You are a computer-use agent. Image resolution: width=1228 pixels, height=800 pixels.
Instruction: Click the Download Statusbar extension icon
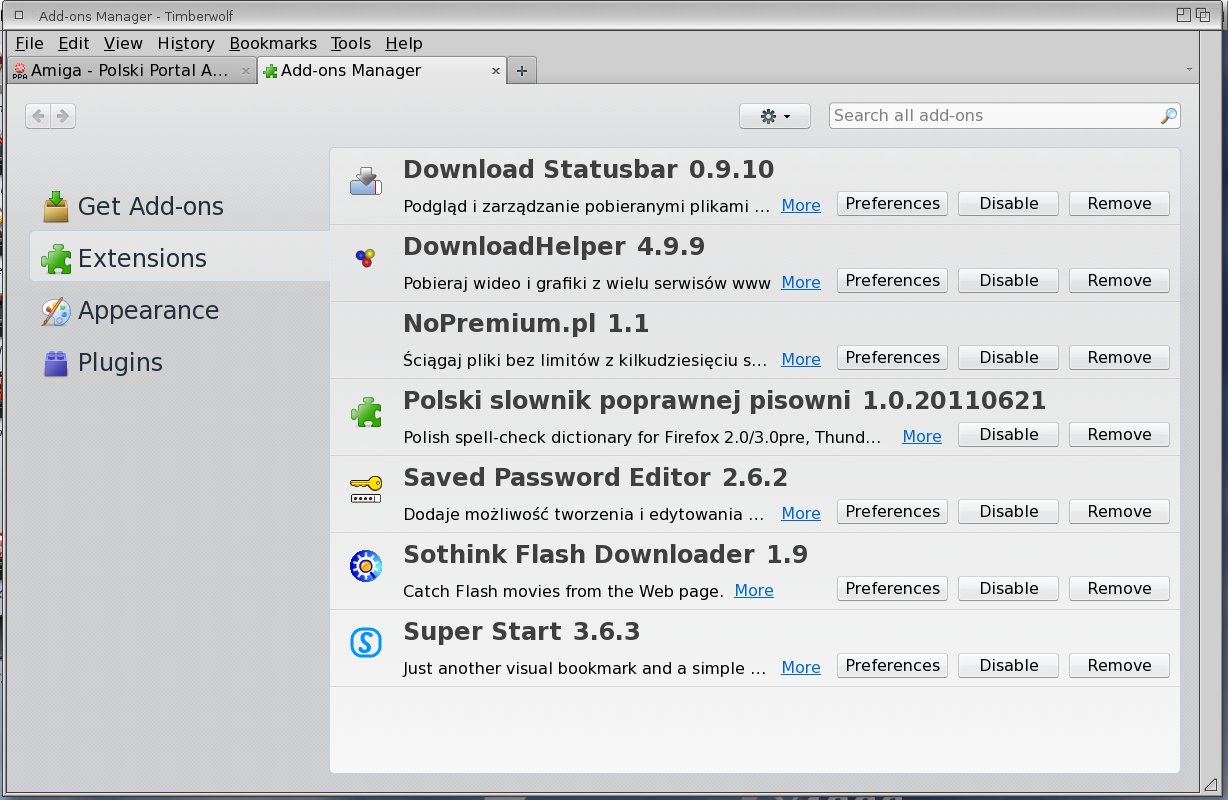(366, 181)
